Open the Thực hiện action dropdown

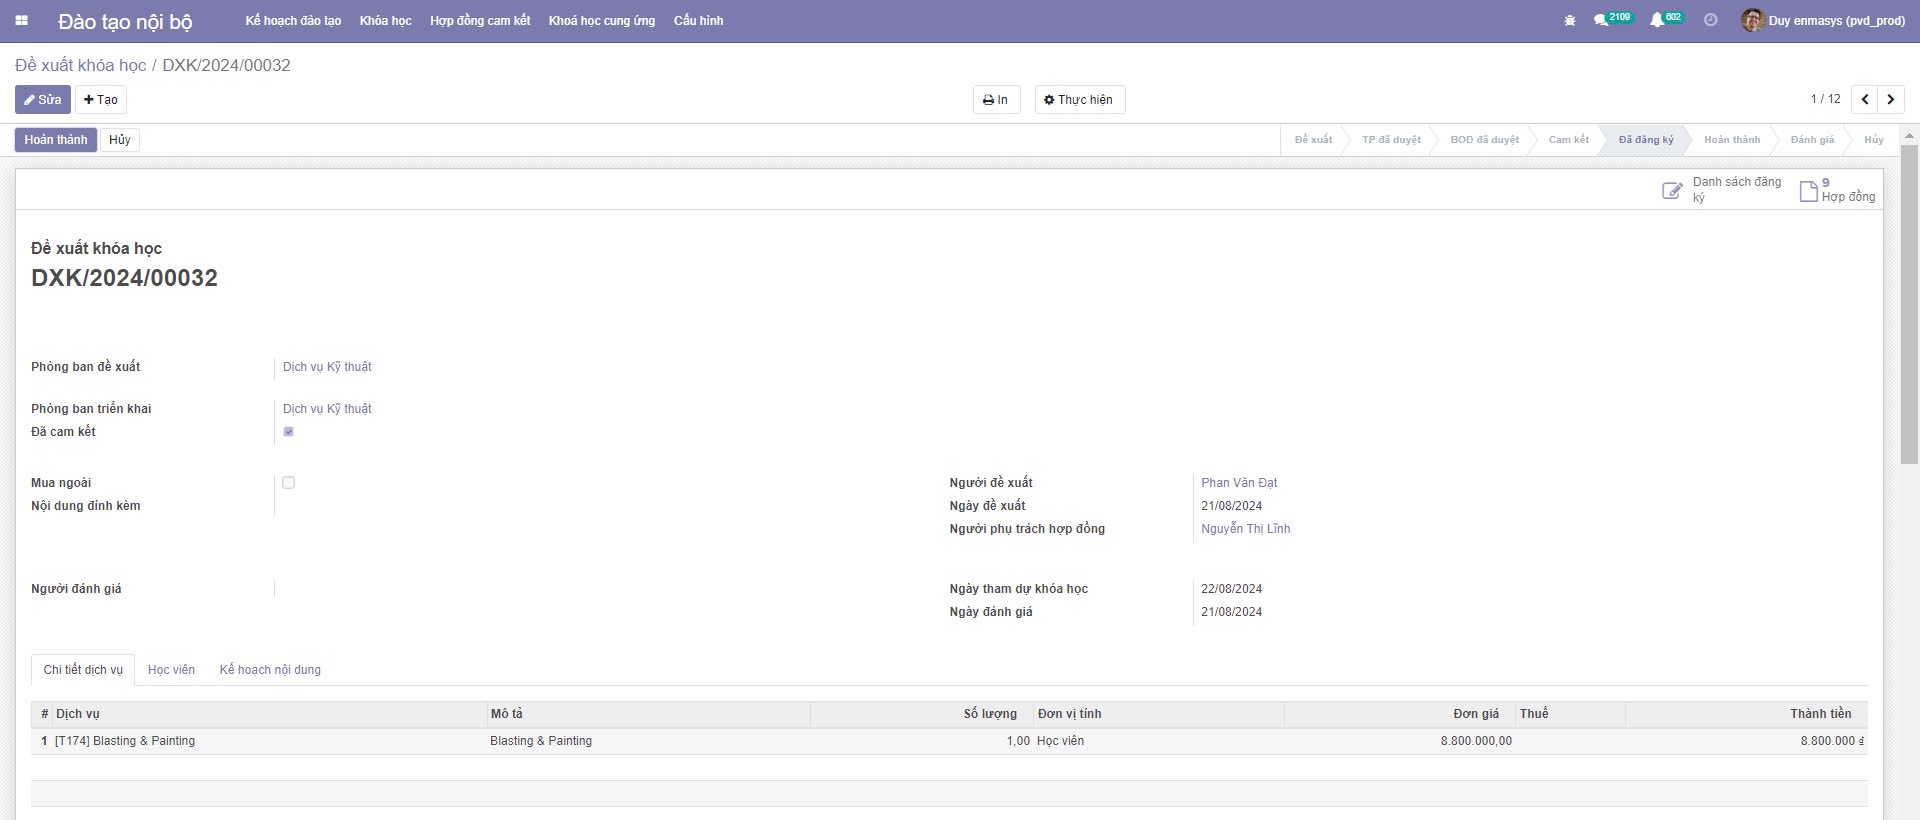tap(1079, 99)
